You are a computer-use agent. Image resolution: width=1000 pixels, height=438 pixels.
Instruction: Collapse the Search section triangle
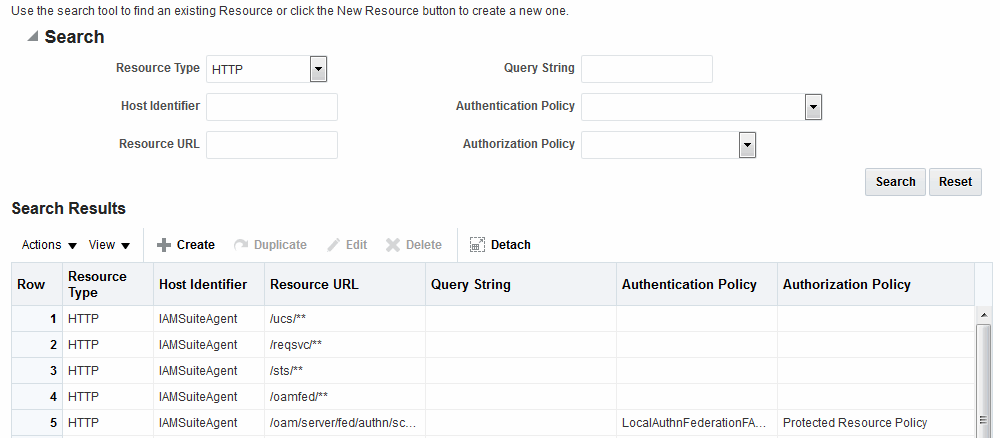click(33, 37)
